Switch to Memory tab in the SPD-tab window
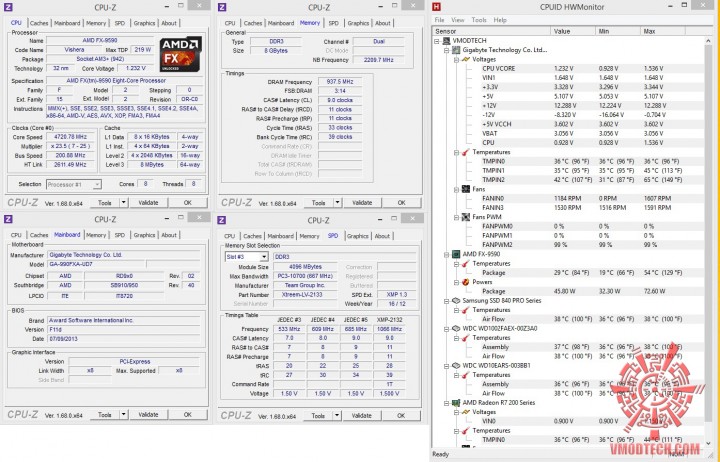720x462 pixels. [309, 236]
